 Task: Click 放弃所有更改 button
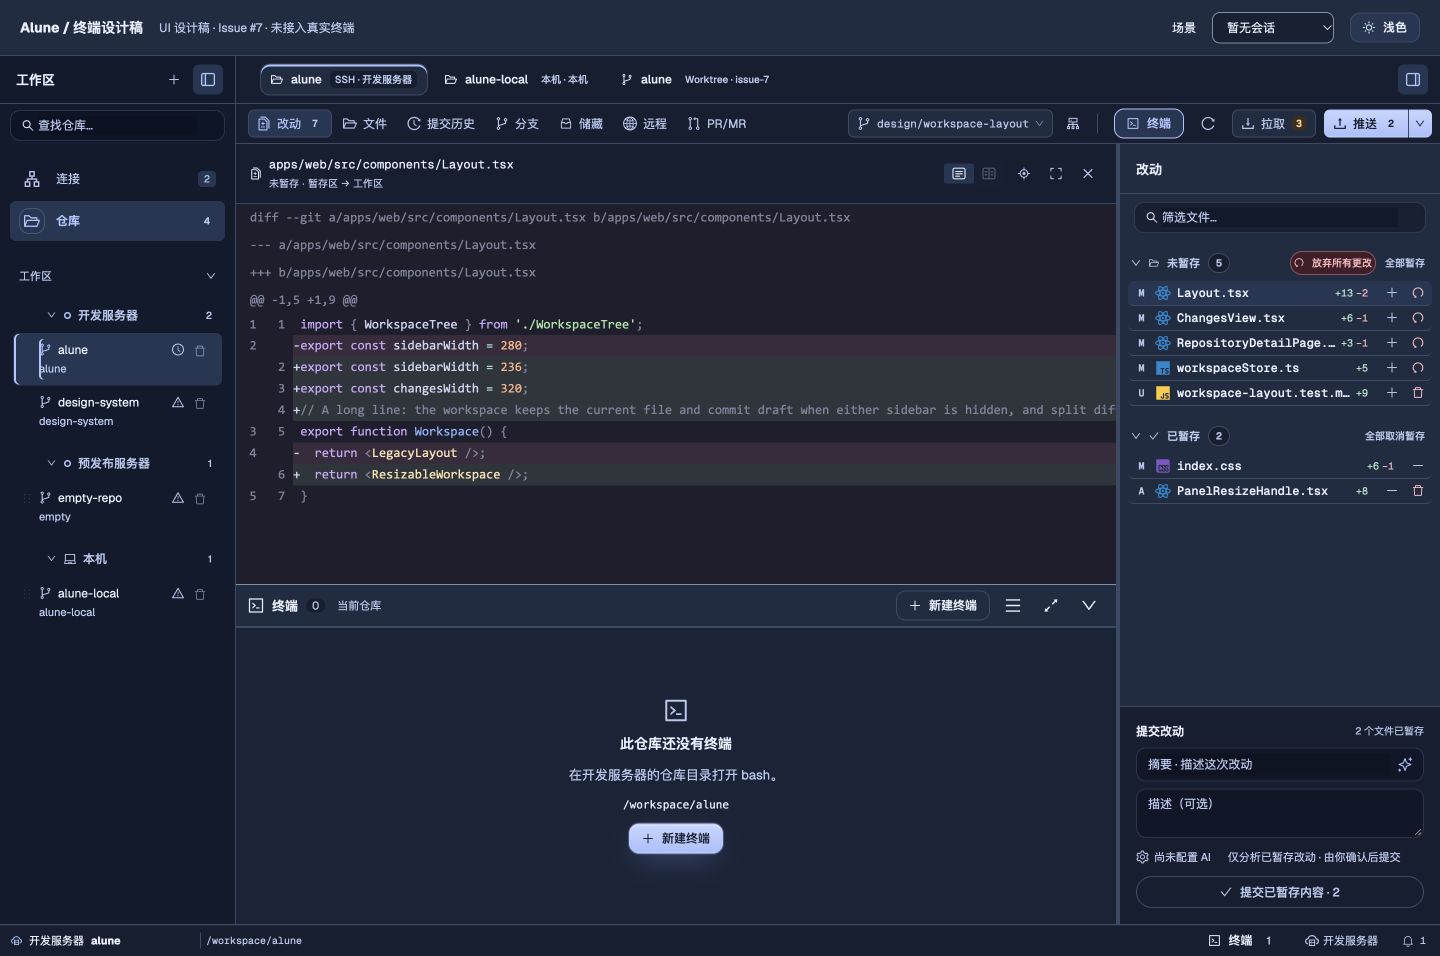[1333, 263]
